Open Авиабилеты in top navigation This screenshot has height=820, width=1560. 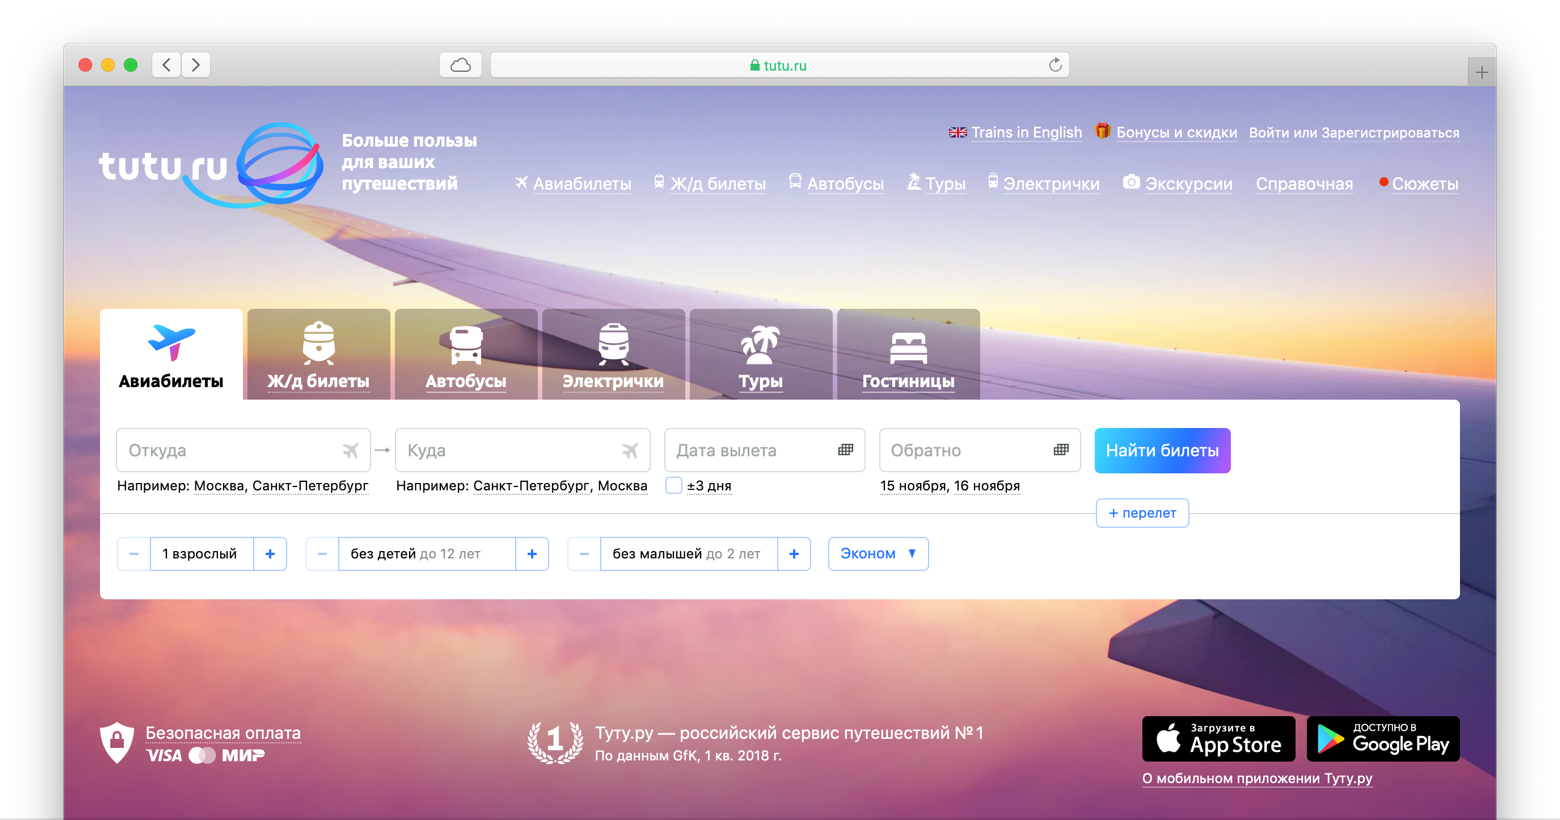582,184
